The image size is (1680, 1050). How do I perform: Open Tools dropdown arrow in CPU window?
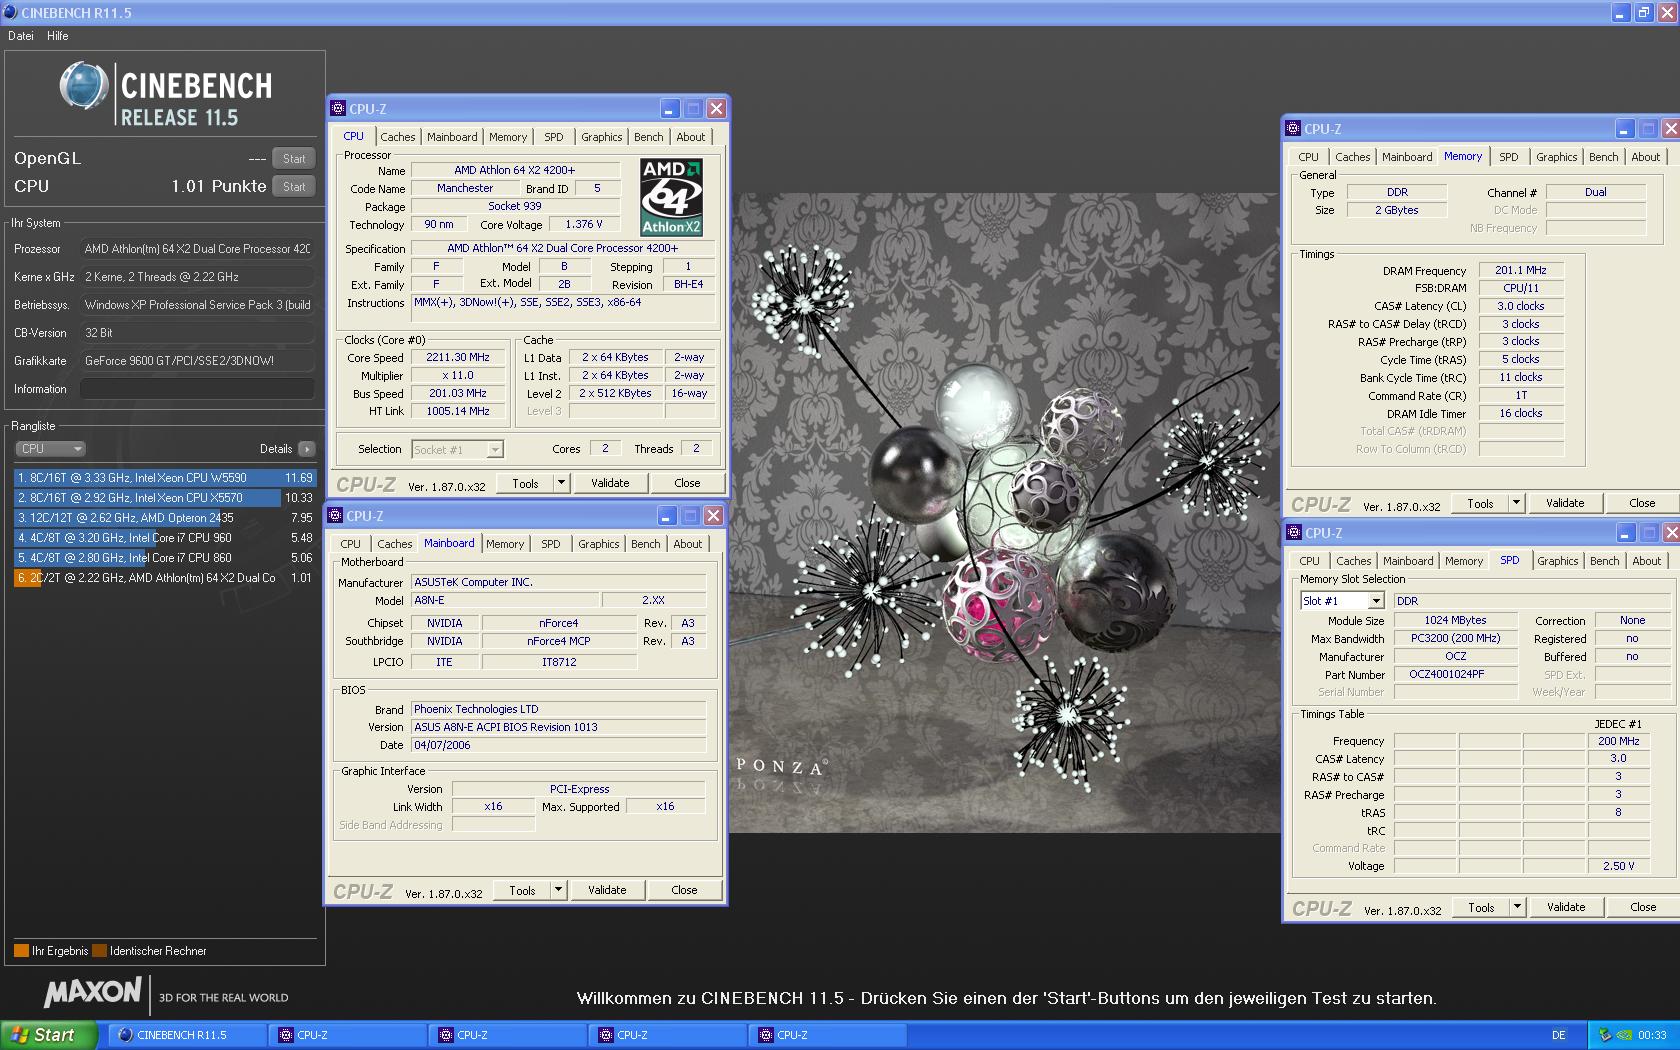point(561,483)
